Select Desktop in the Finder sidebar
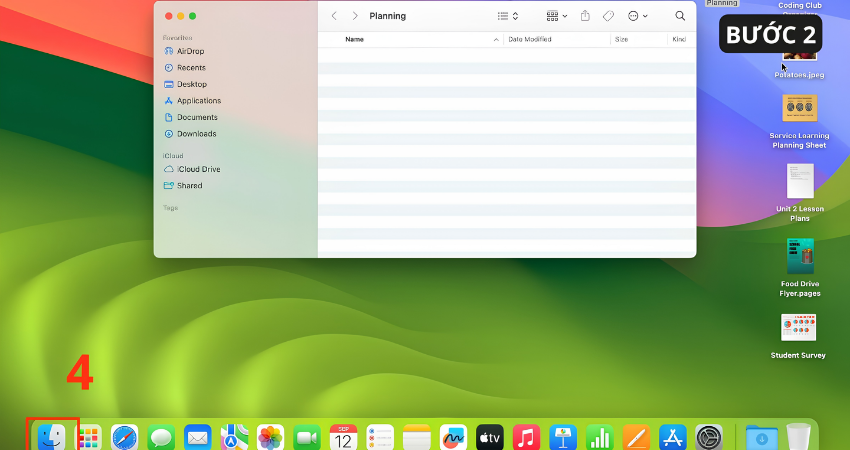850x450 pixels. pyautogui.click(x=185, y=84)
